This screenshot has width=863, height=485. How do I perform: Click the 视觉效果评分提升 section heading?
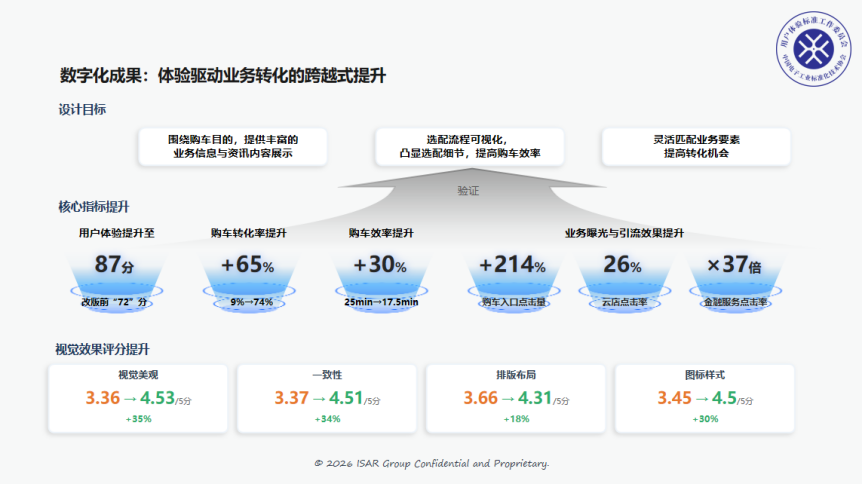[x=103, y=349]
